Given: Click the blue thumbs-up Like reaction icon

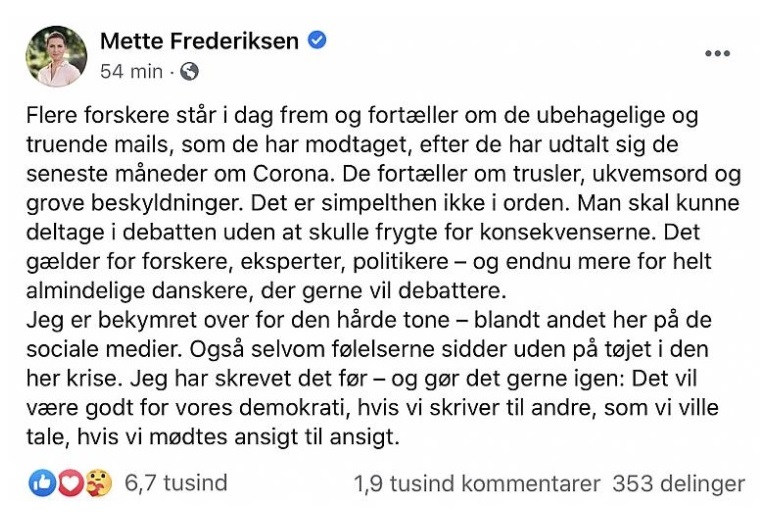Looking at the screenshot, I should coord(42,484).
